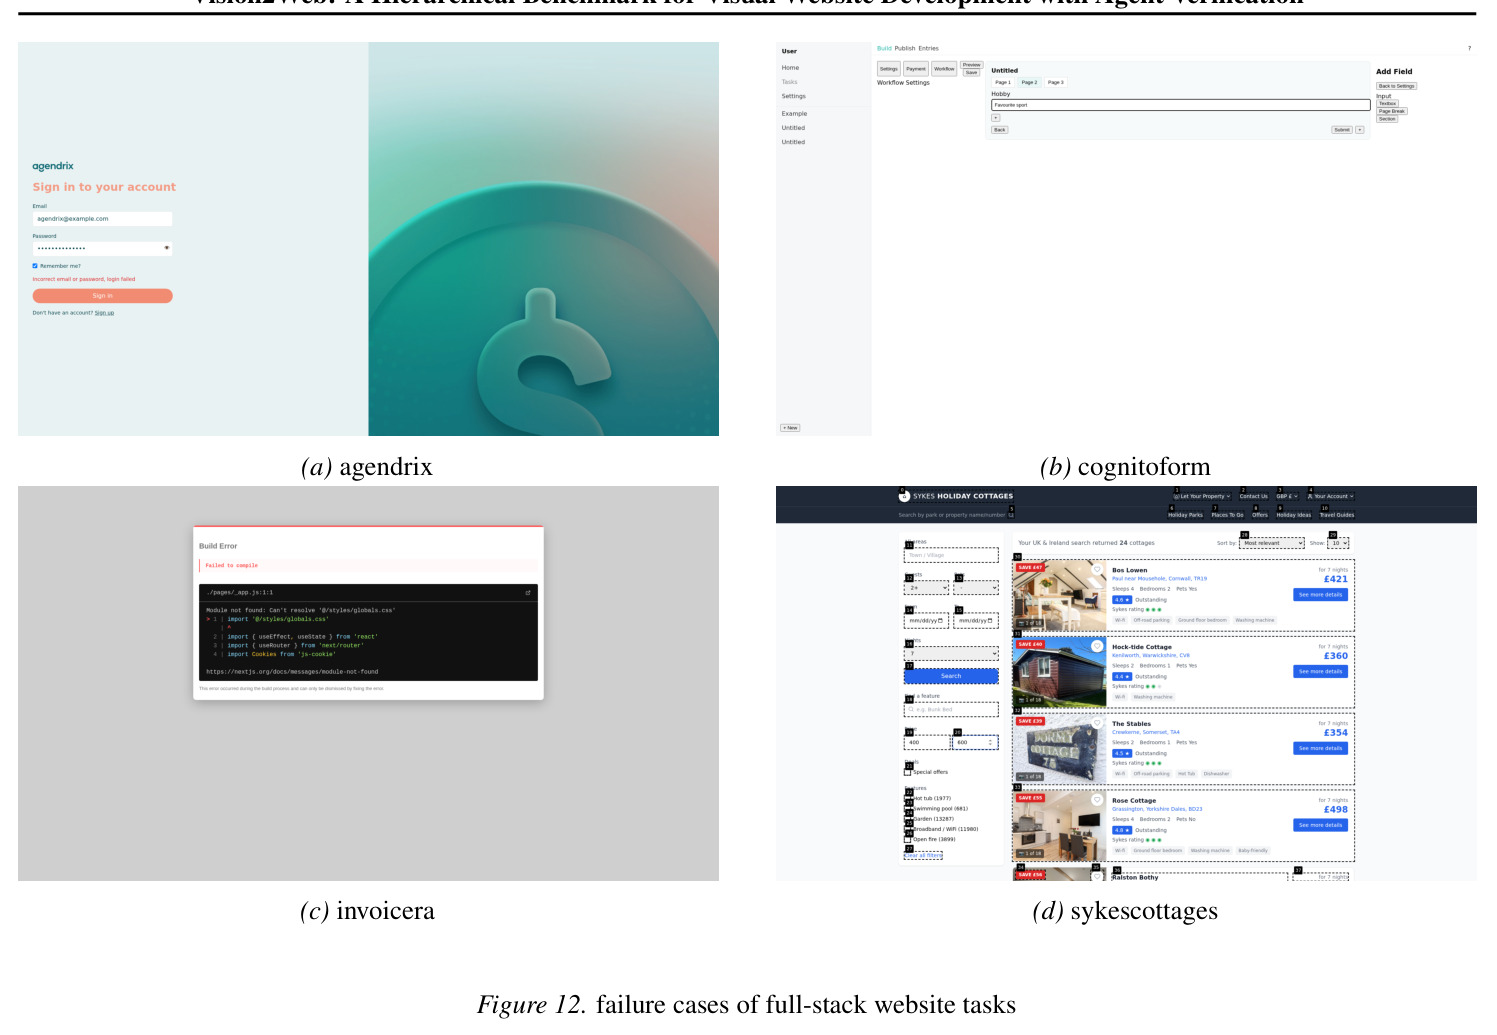The width and height of the screenshot is (1497, 1035).
Task: Open the nextjs.org module-not-found docs link
Action: tap(292, 672)
